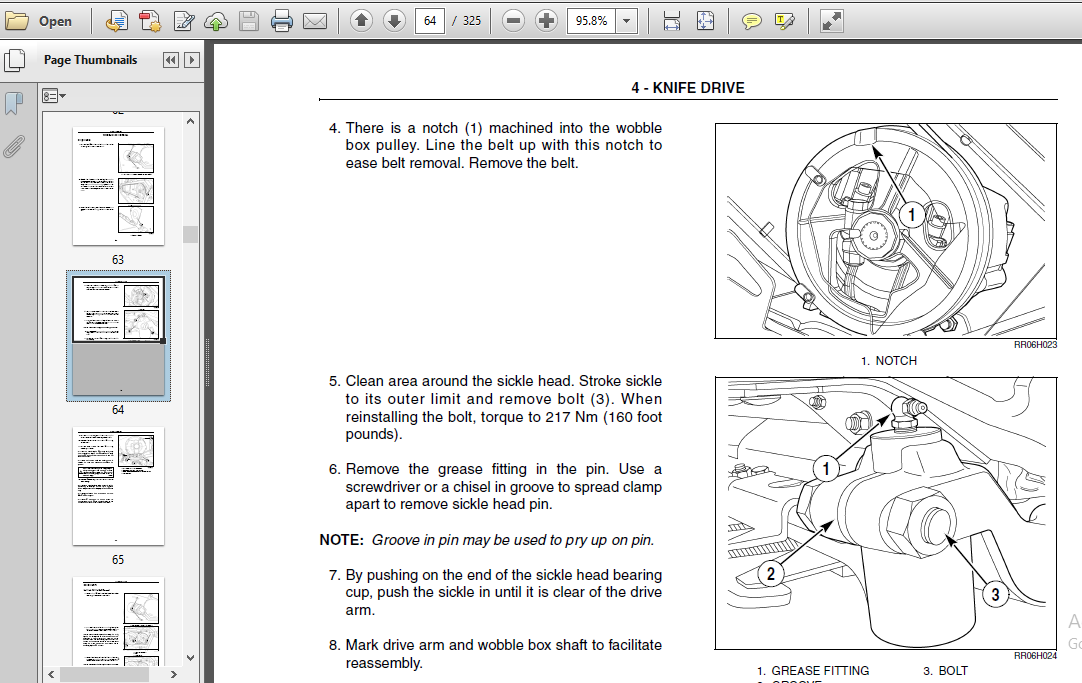Open the Attachments paperclip panel
This screenshot has width=1082, height=683.
point(14,146)
